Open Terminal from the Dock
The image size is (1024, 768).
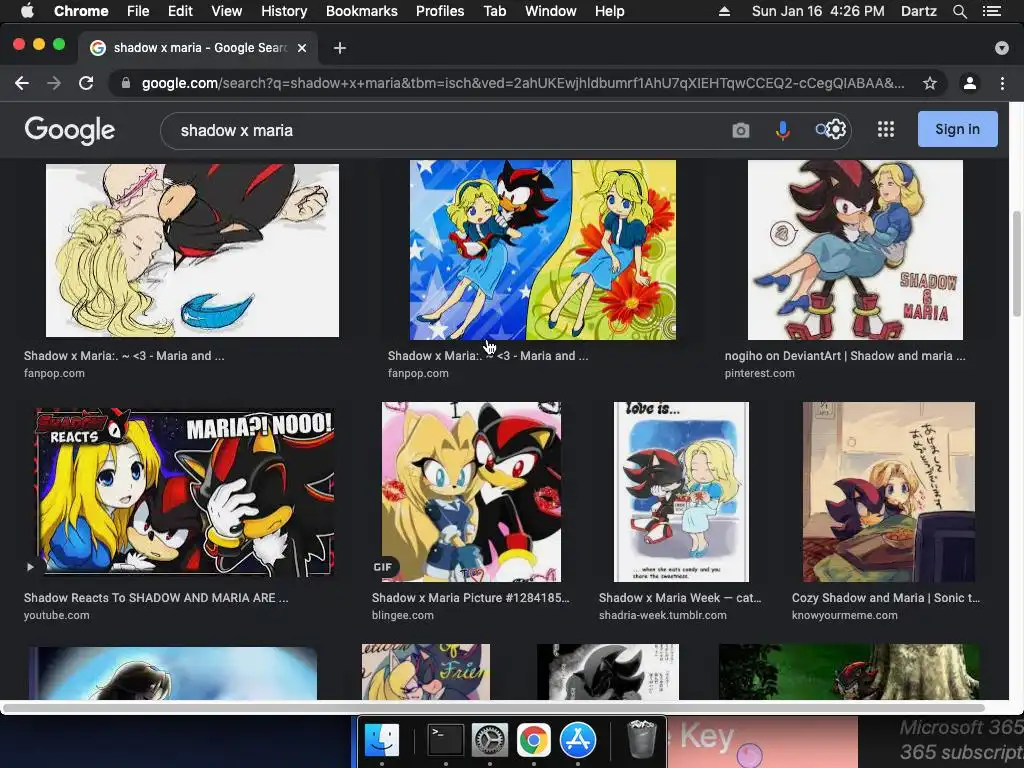click(x=445, y=740)
